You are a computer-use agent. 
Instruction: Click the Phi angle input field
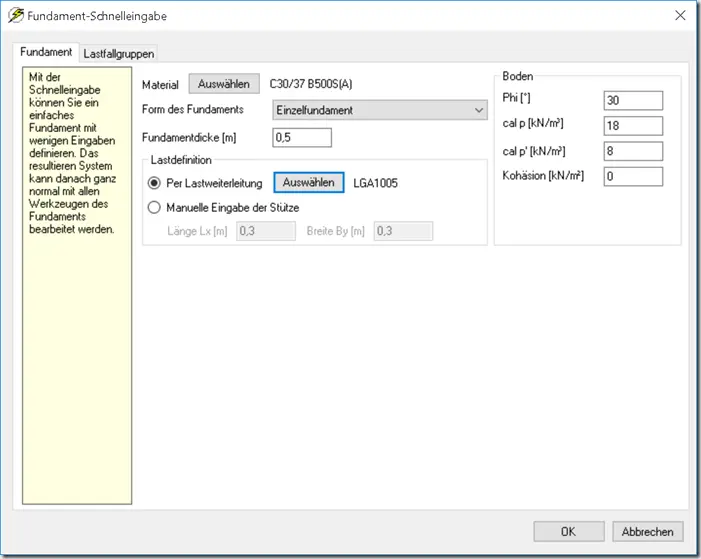coord(633,100)
